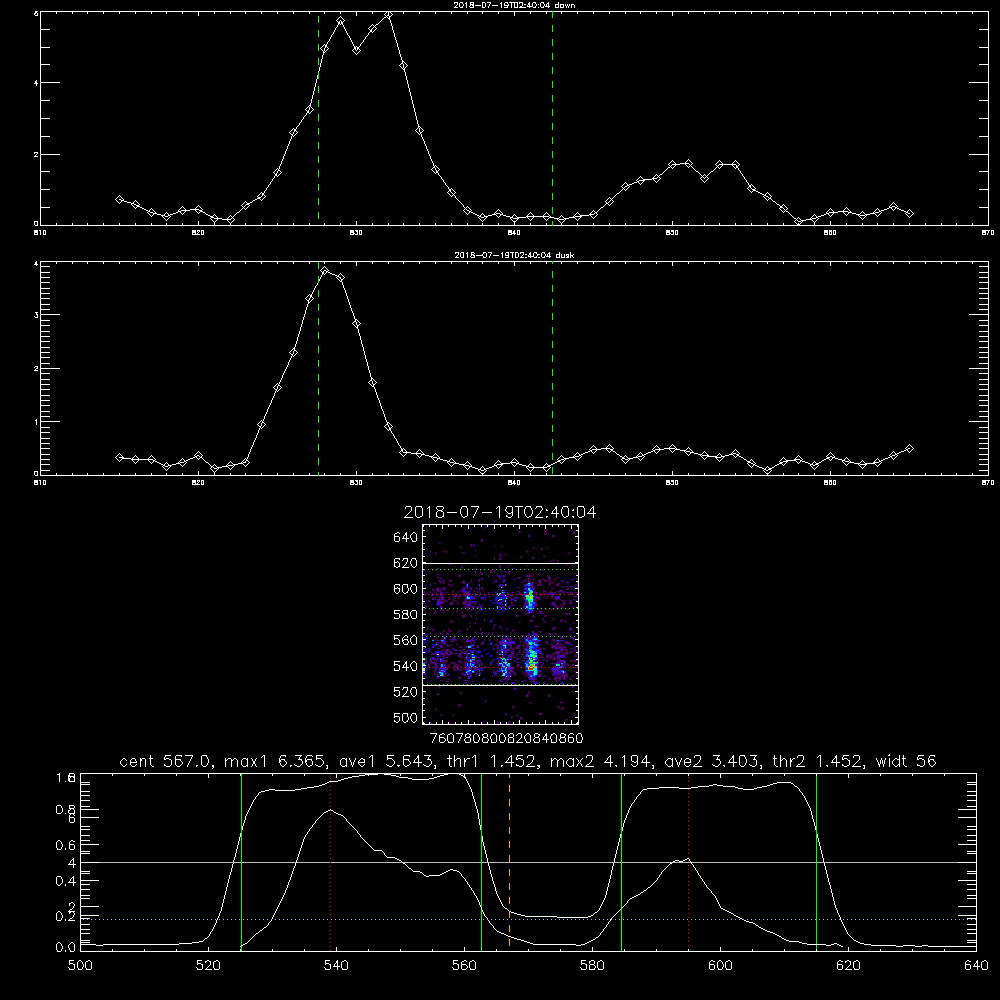Click the dotted horizontal threshold line in bottom plot
This screenshot has height=1000, width=1000.
pyautogui.click(x=528, y=920)
